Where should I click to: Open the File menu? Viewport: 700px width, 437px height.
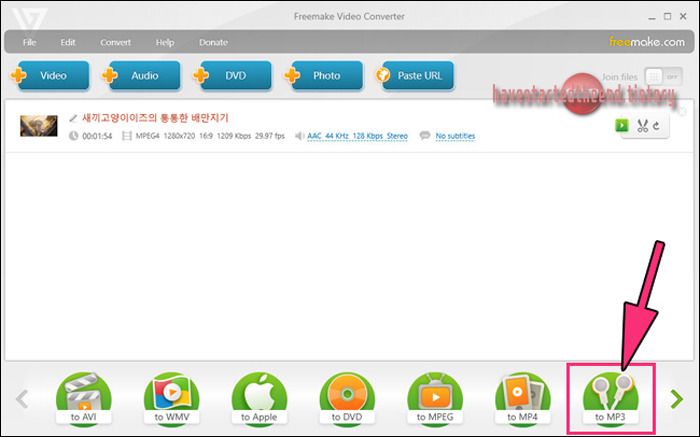[x=29, y=42]
